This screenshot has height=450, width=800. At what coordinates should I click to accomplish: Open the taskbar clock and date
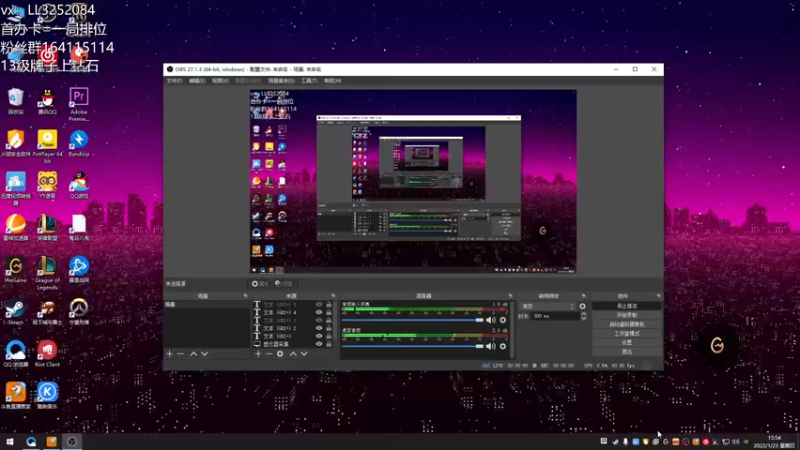[x=775, y=442]
